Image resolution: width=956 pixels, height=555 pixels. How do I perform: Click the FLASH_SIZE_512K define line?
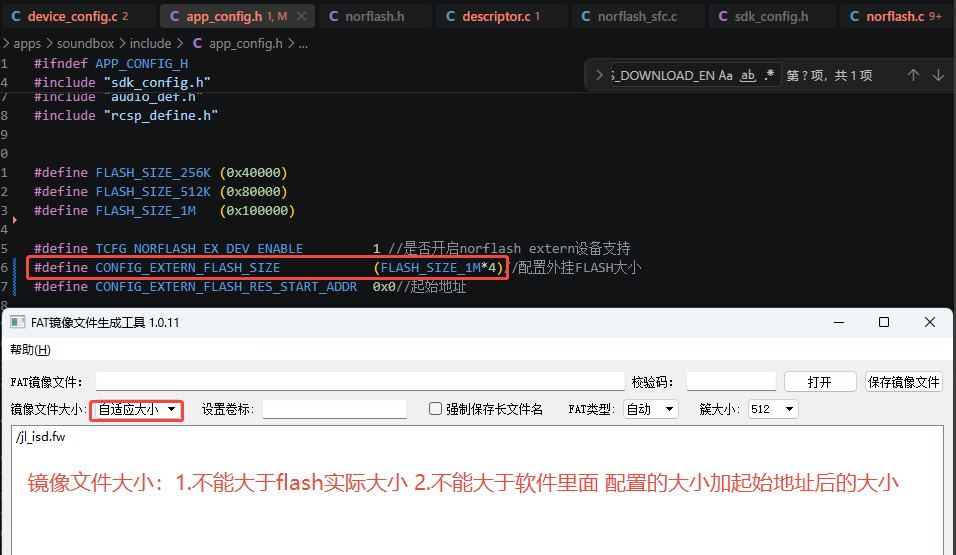(160, 192)
